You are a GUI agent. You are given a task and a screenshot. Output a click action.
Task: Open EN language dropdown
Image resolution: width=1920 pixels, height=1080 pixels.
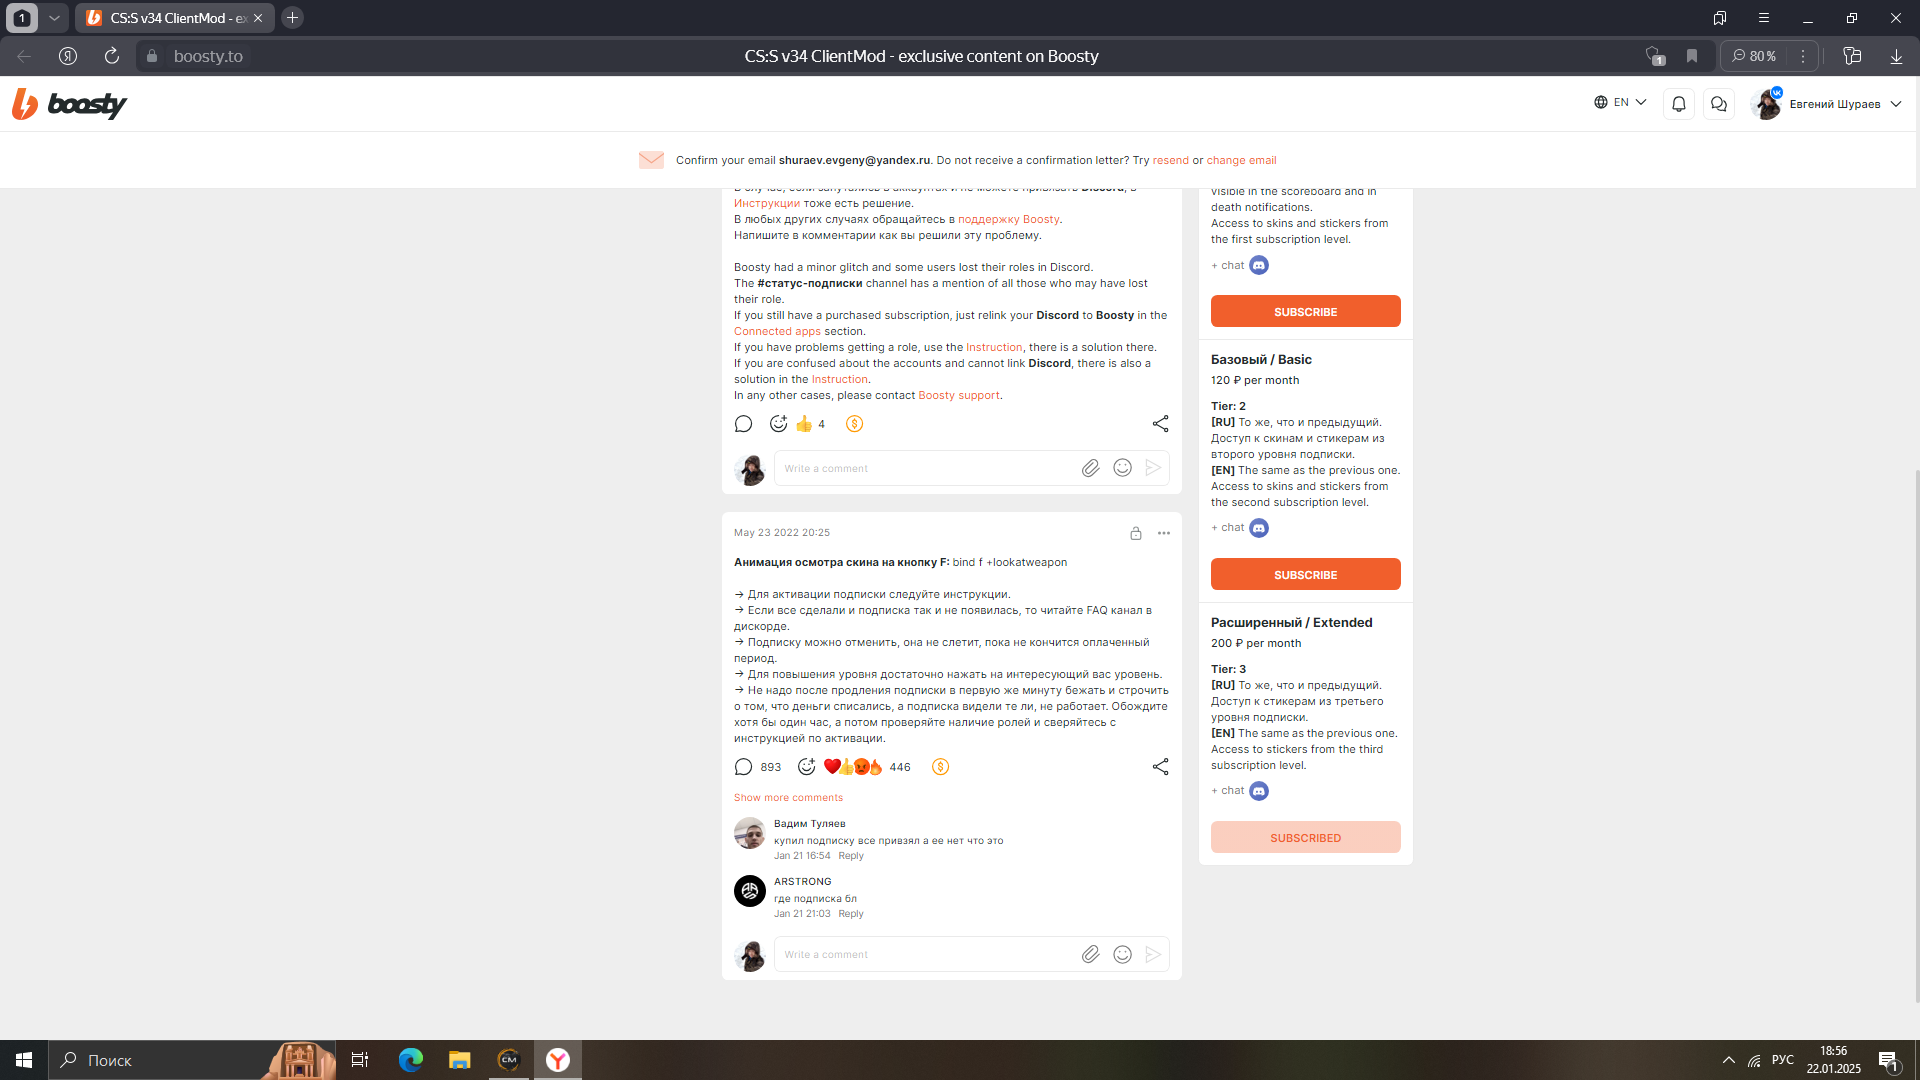[x=1620, y=102]
